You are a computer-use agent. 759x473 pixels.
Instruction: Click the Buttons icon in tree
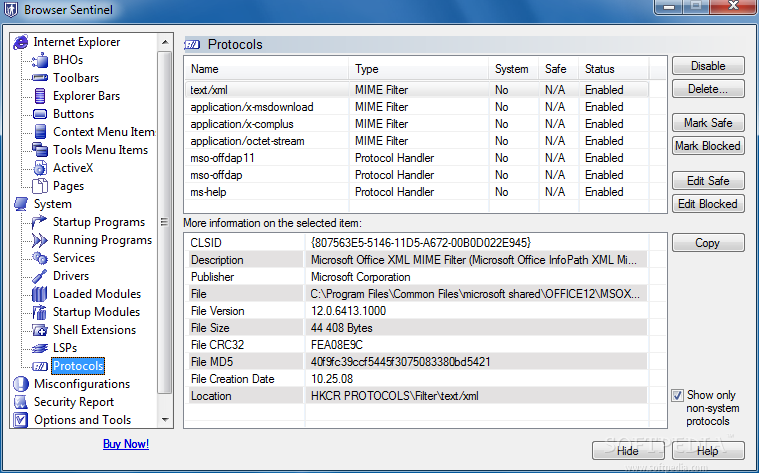coord(40,114)
